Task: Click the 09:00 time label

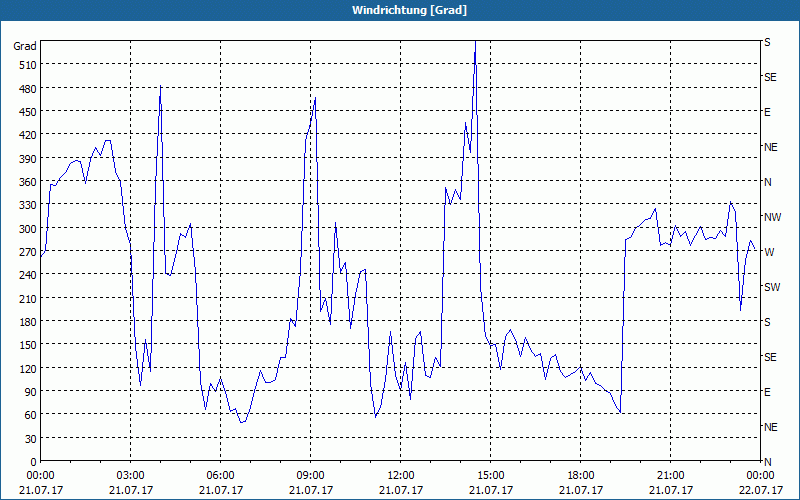Action: 311,476
